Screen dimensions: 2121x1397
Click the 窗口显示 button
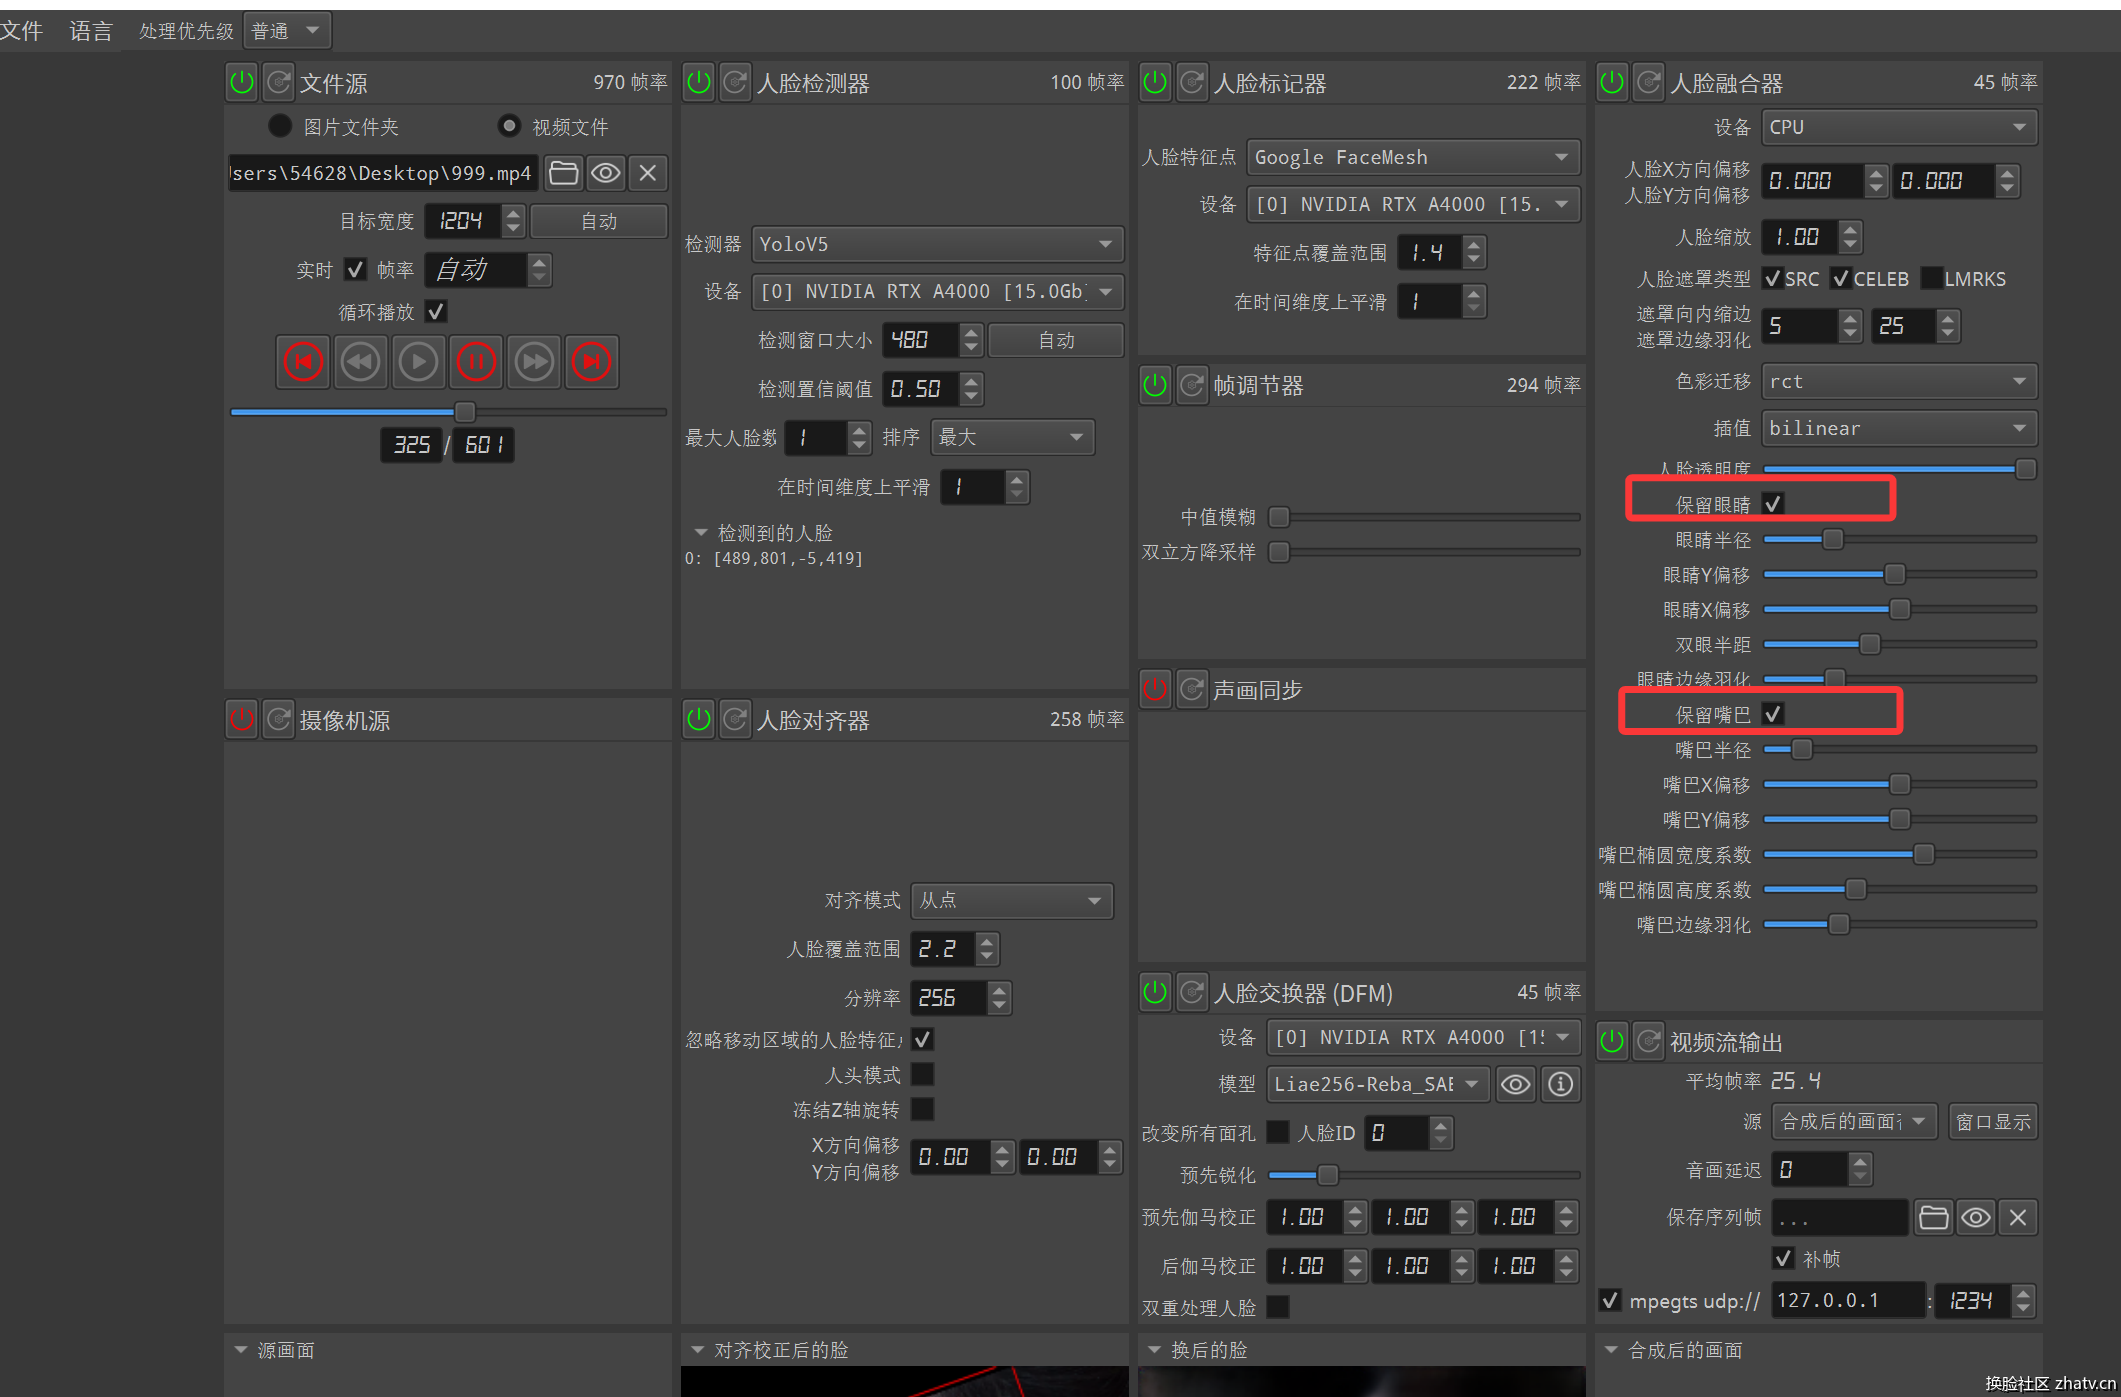click(x=1992, y=1122)
